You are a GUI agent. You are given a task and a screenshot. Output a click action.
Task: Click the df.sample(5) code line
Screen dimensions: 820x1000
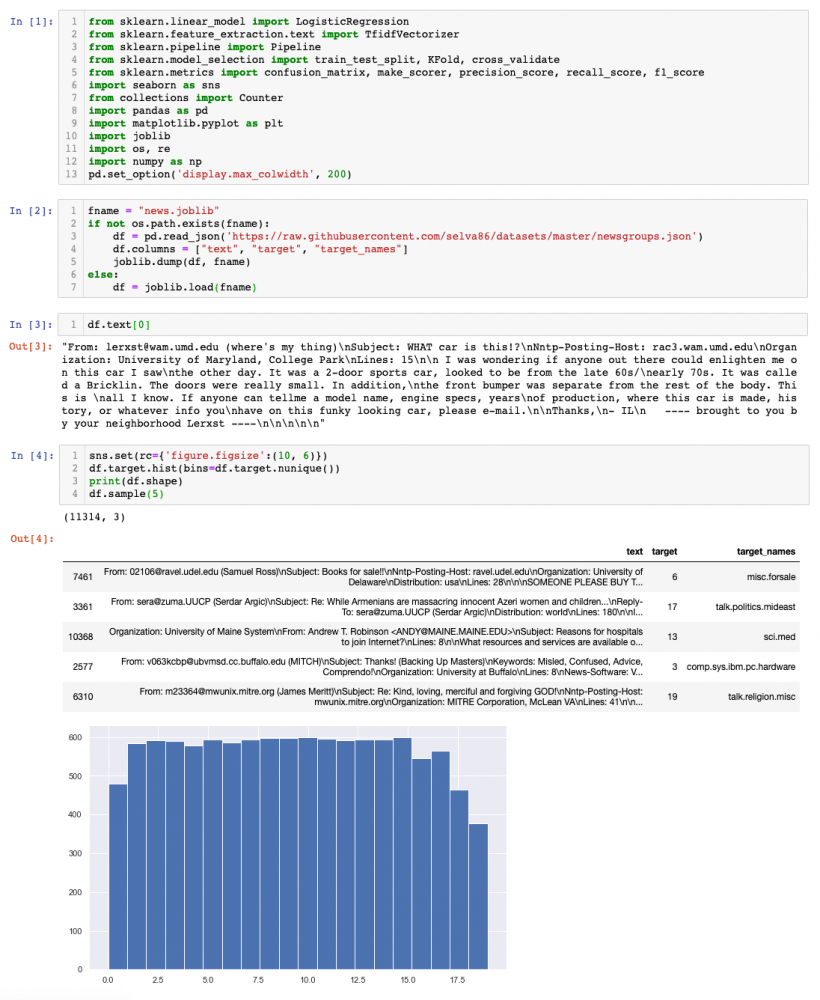click(x=124, y=494)
